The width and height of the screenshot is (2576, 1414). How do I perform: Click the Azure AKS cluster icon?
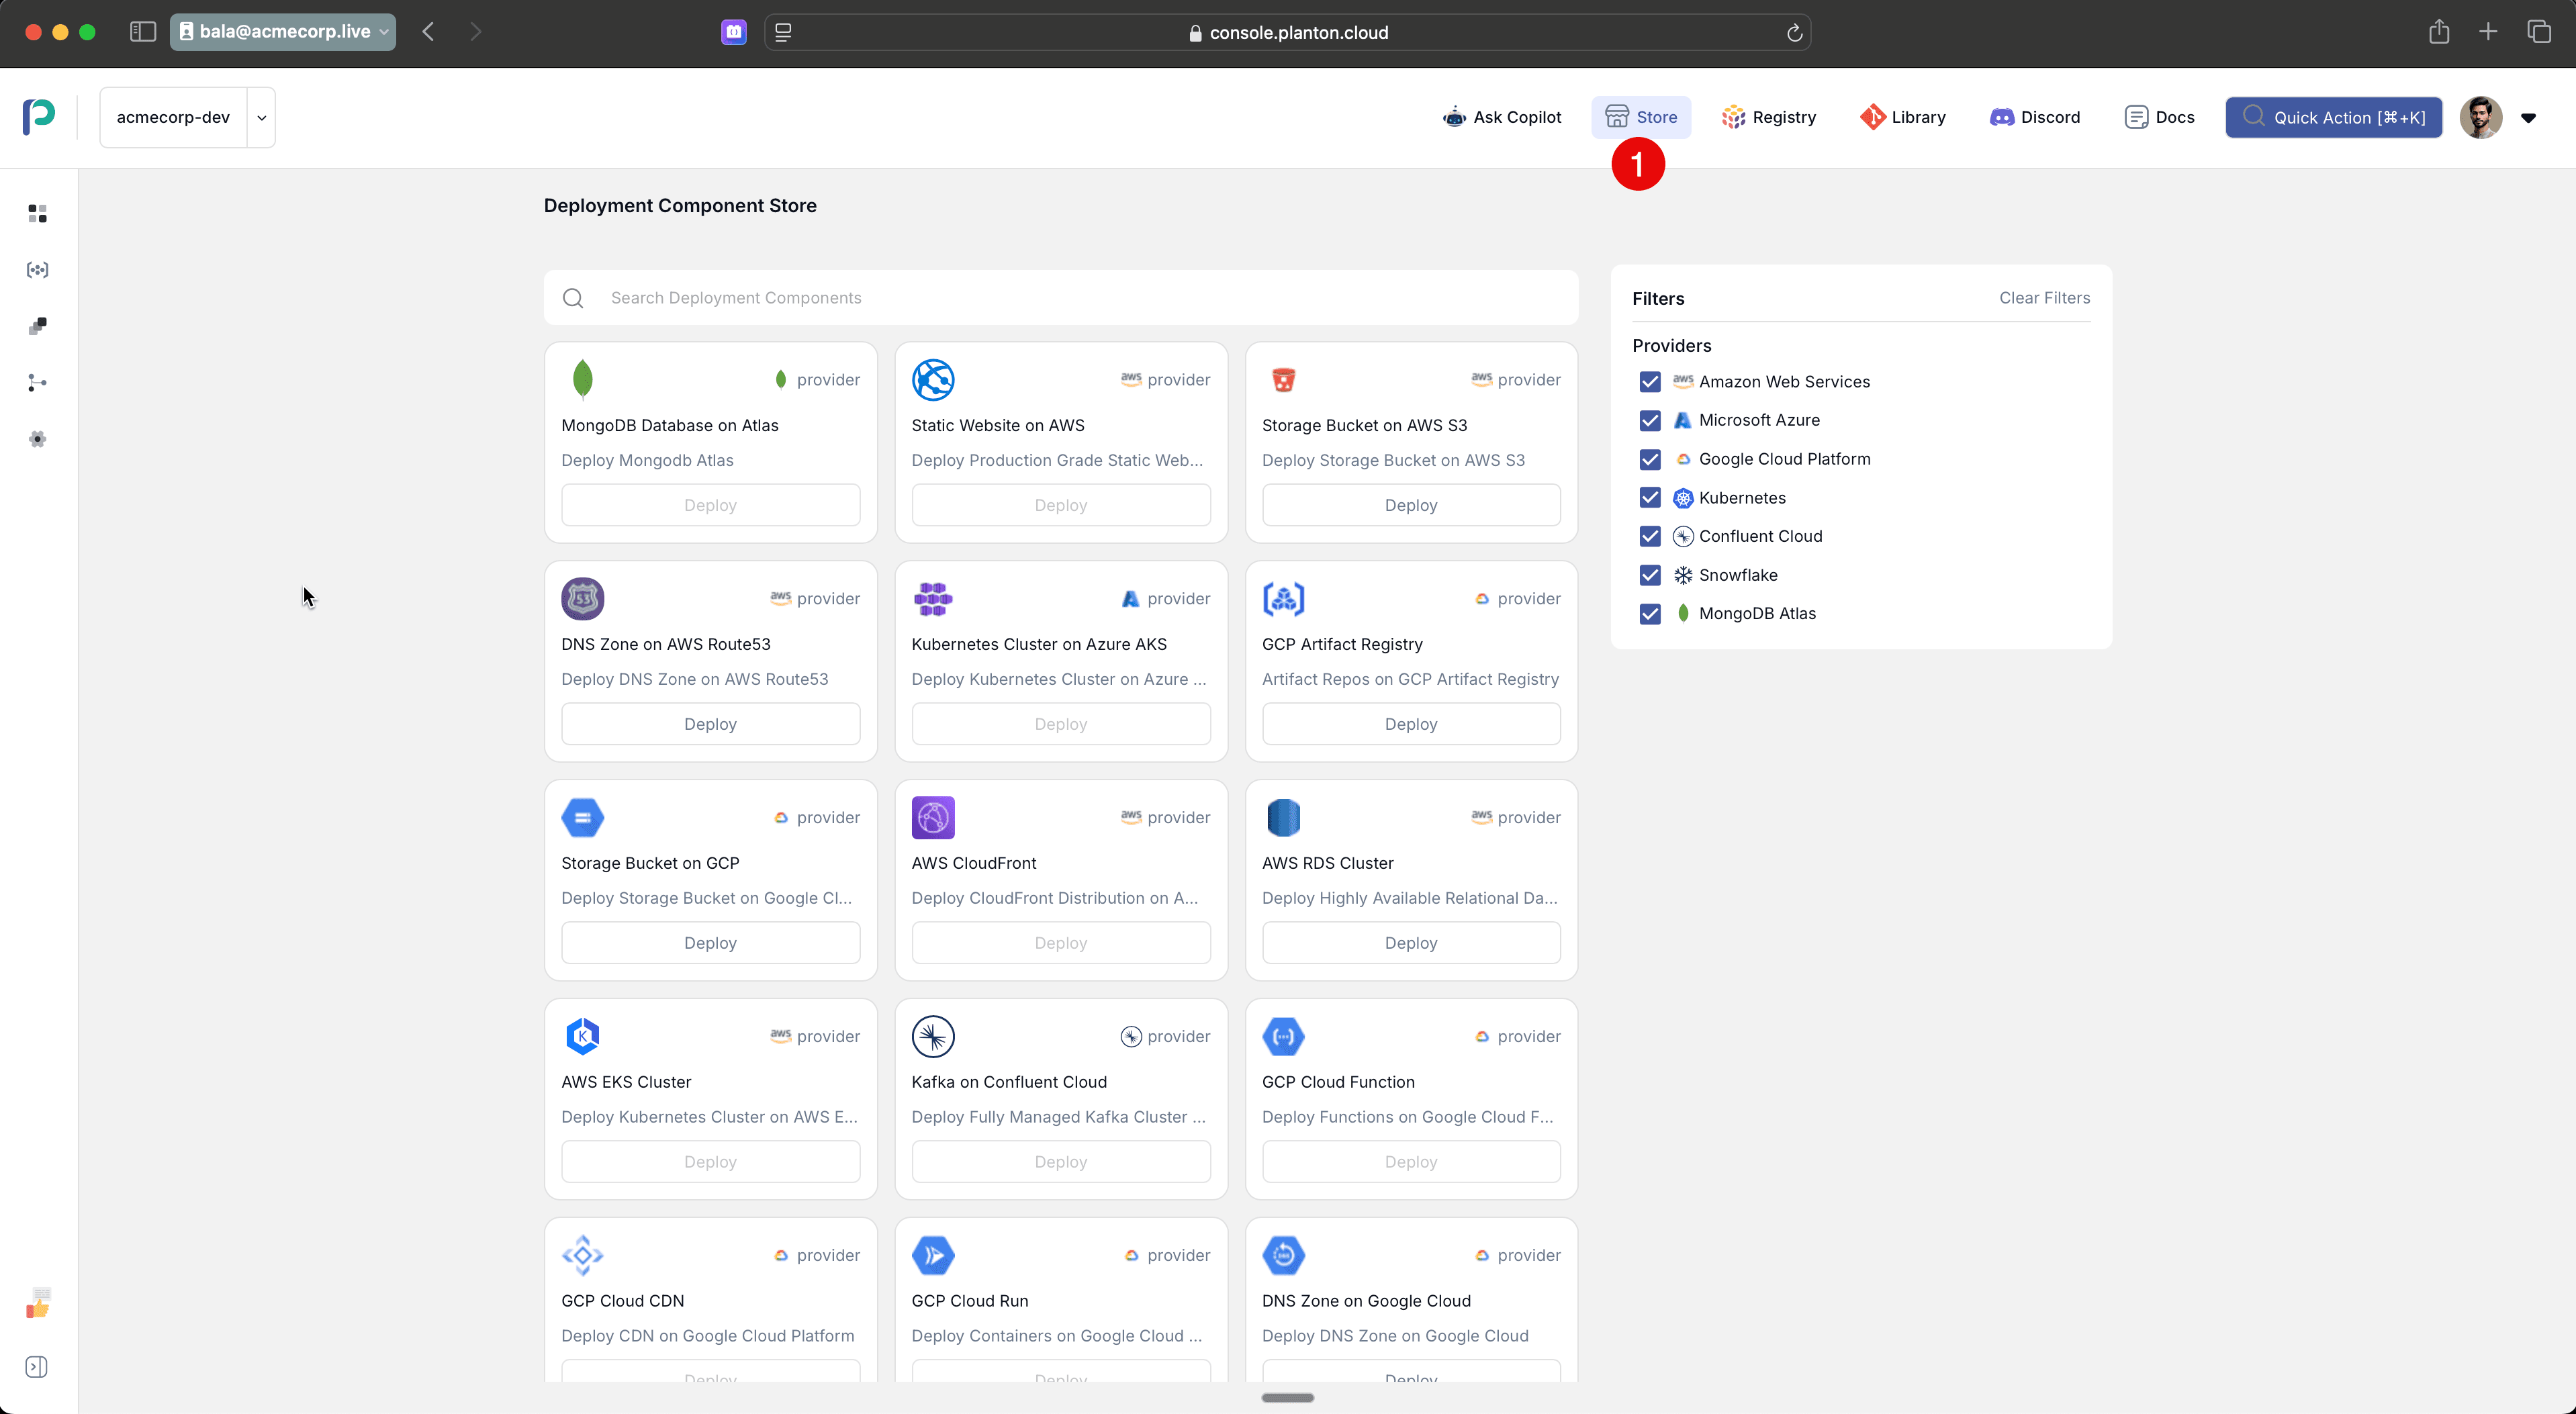[x=933, y=598]
